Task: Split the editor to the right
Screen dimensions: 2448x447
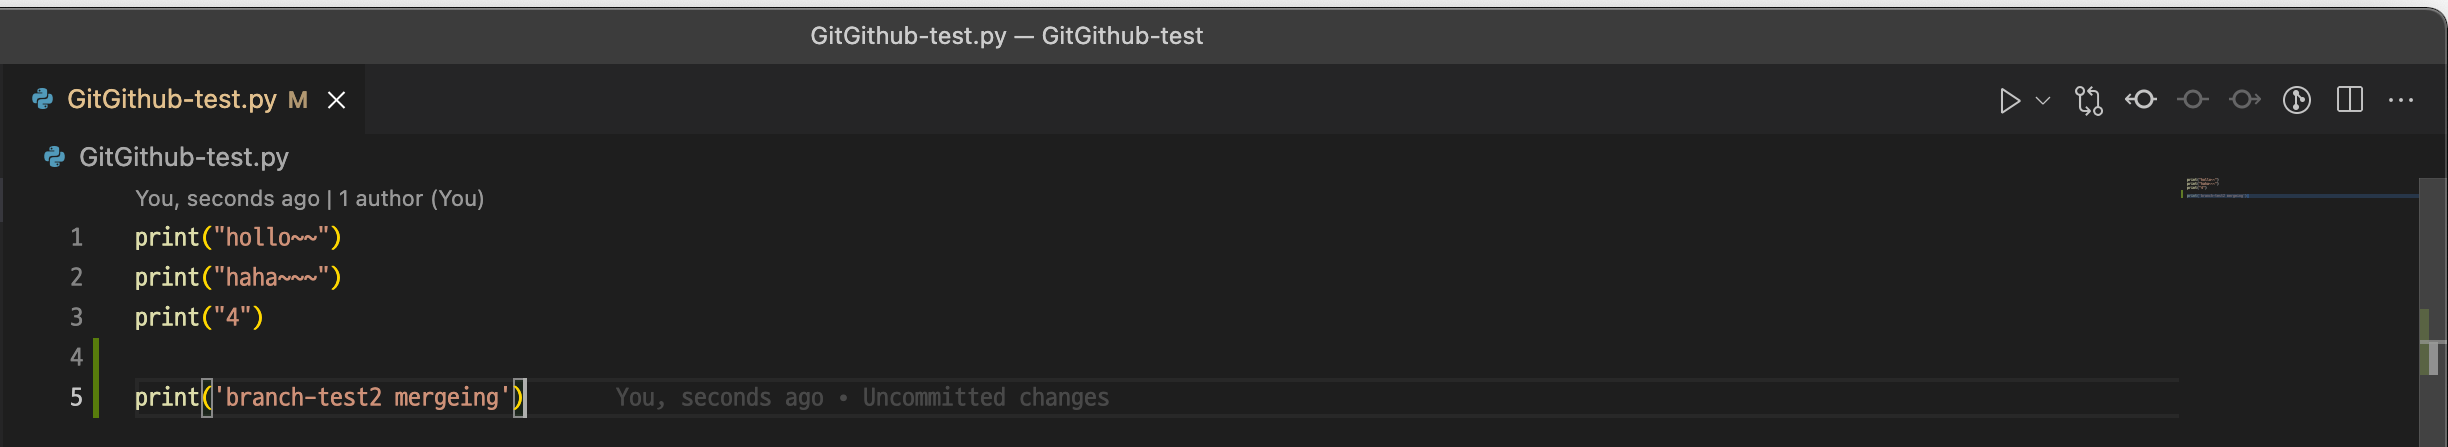Action: [x=2350, y=100]
